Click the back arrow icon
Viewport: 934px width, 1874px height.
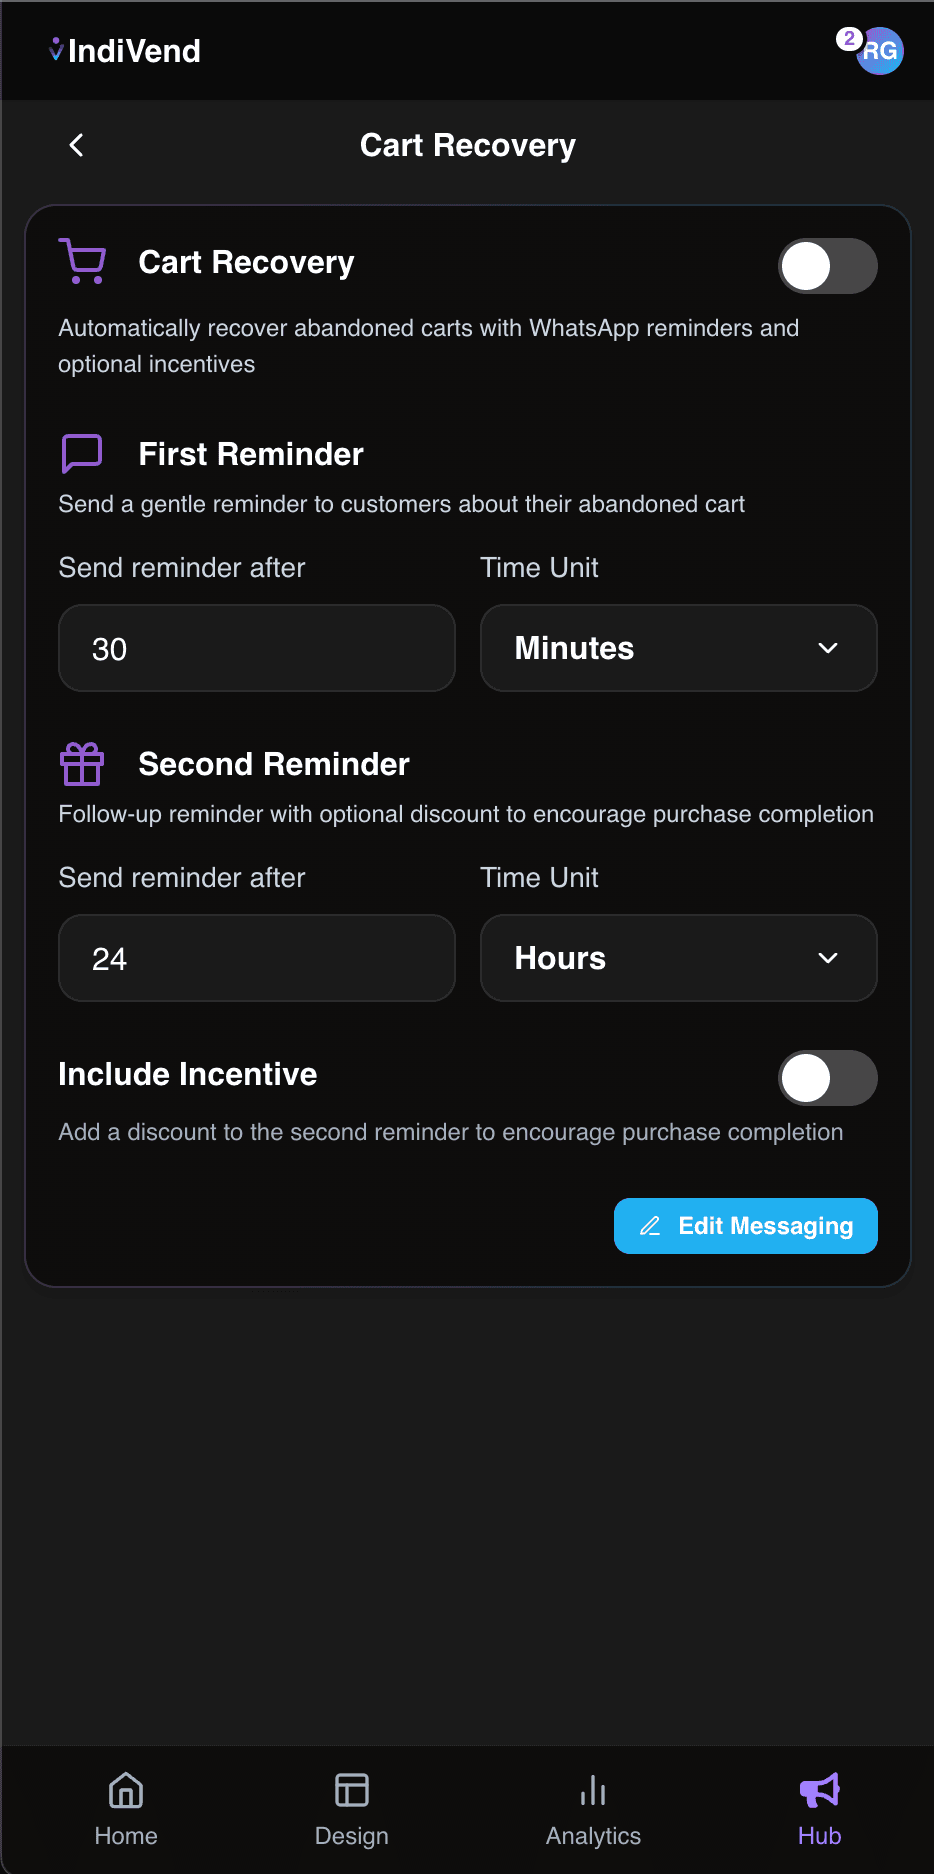pyautogui.click(x=76, y=145)
